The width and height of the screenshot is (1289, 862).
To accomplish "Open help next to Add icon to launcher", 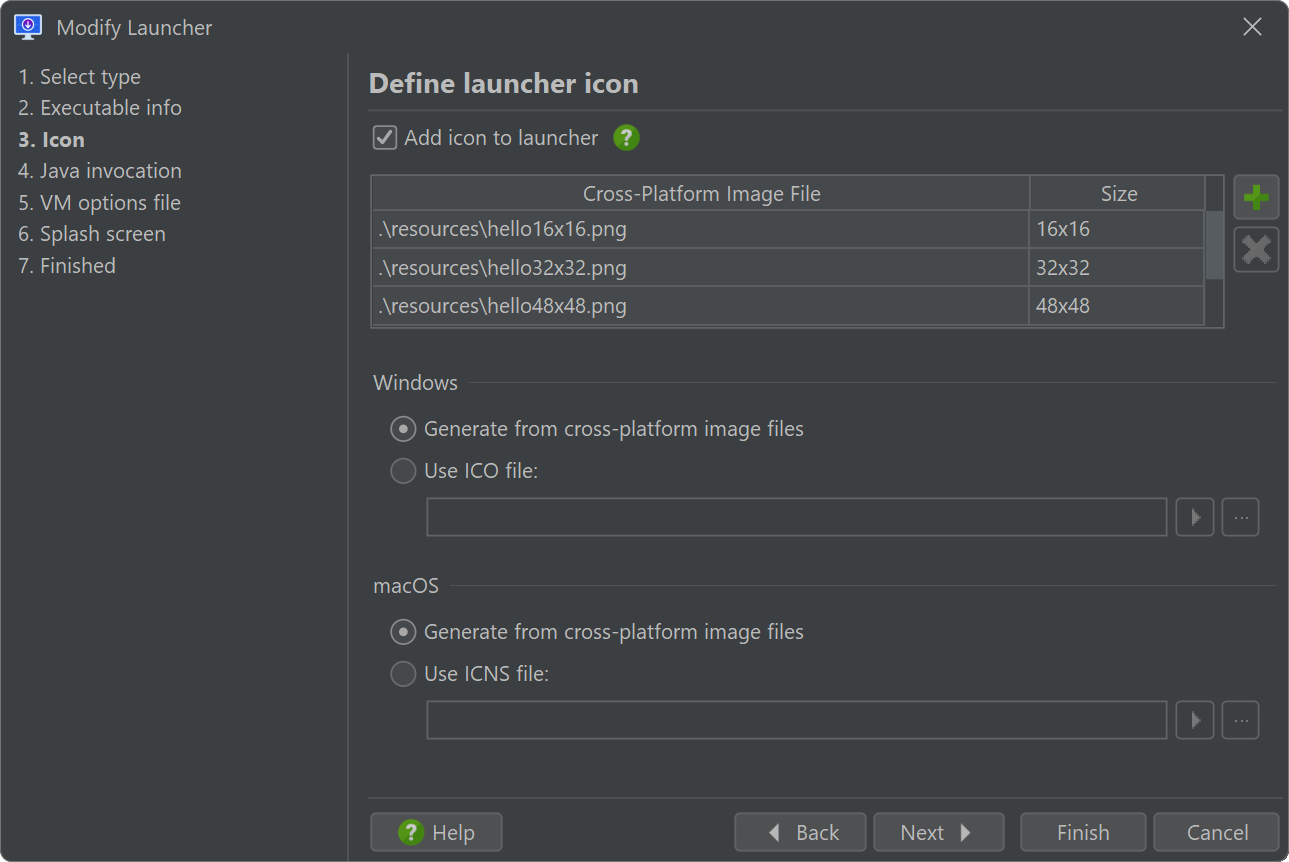I will pos(626,138).
